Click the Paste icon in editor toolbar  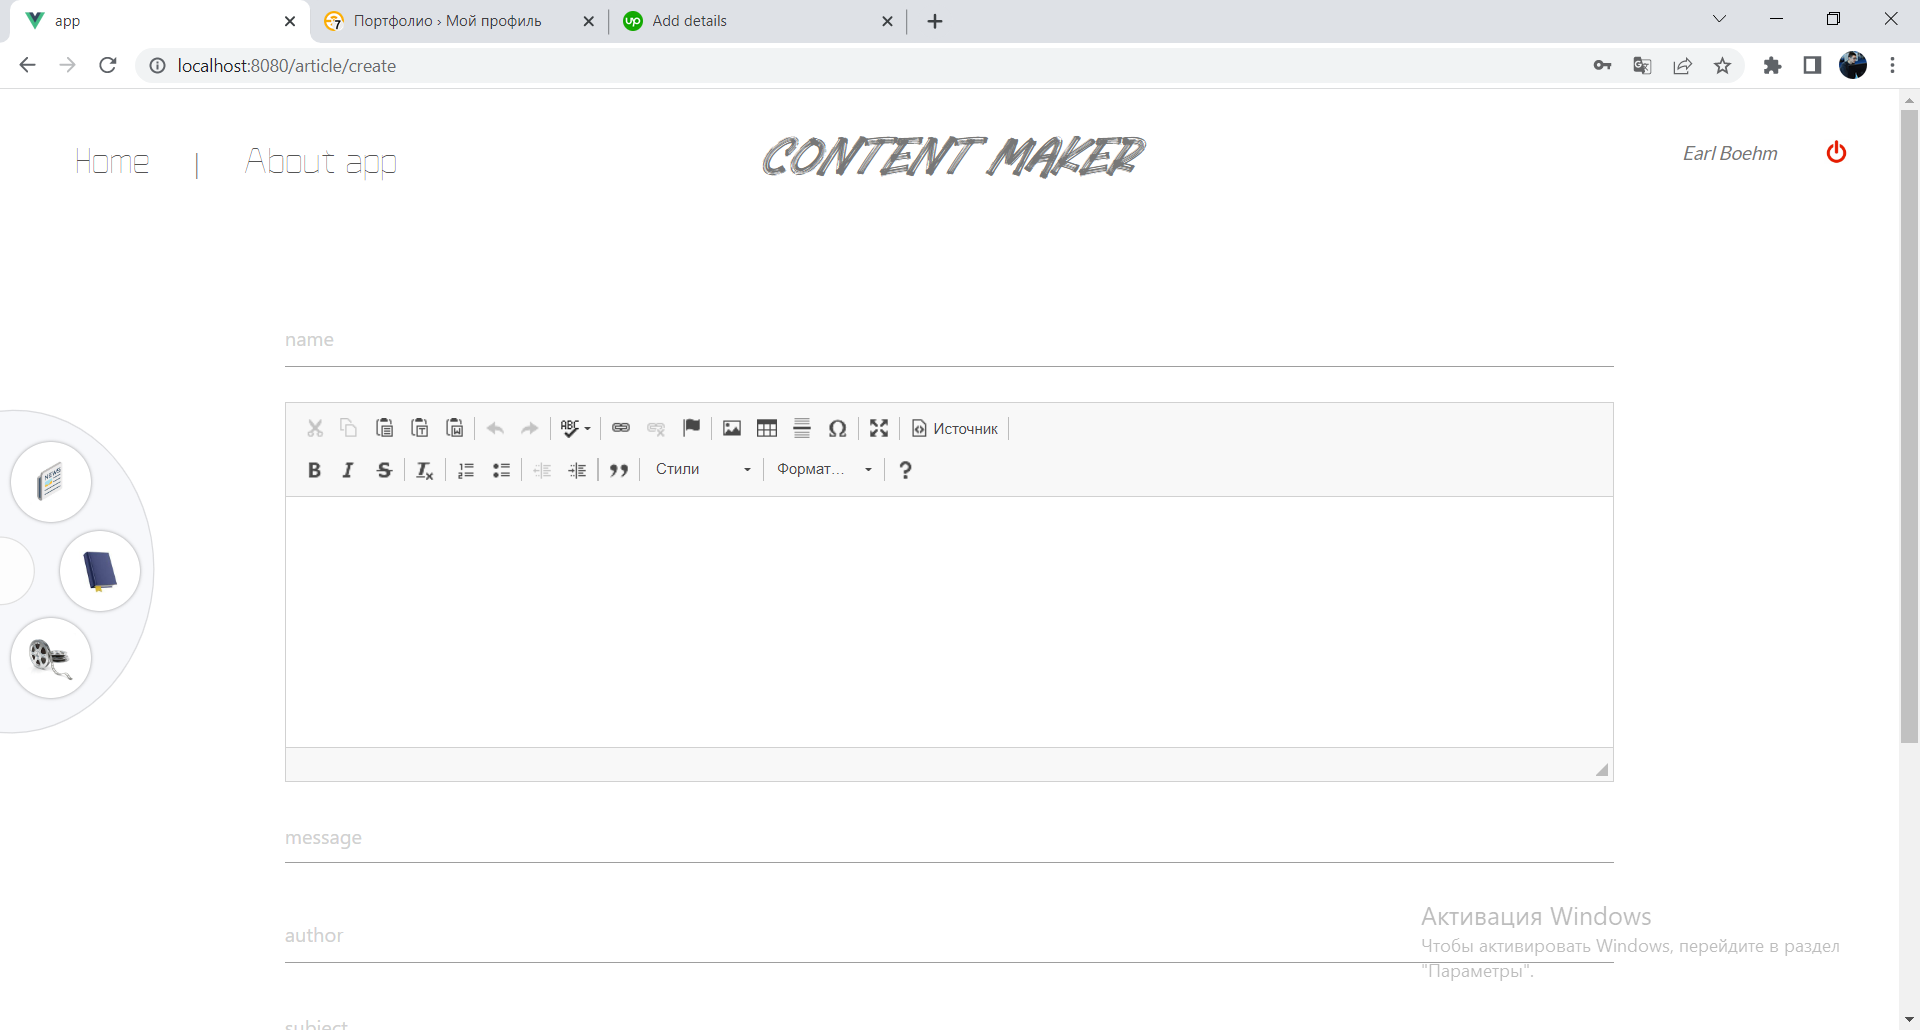tap(384, 428)
